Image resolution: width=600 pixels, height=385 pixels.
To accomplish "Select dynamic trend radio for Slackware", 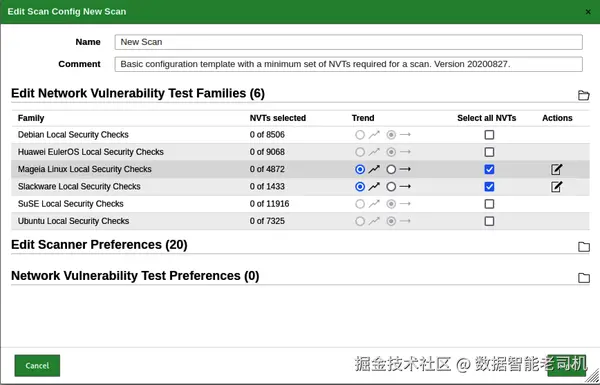I will pos(360,186).
